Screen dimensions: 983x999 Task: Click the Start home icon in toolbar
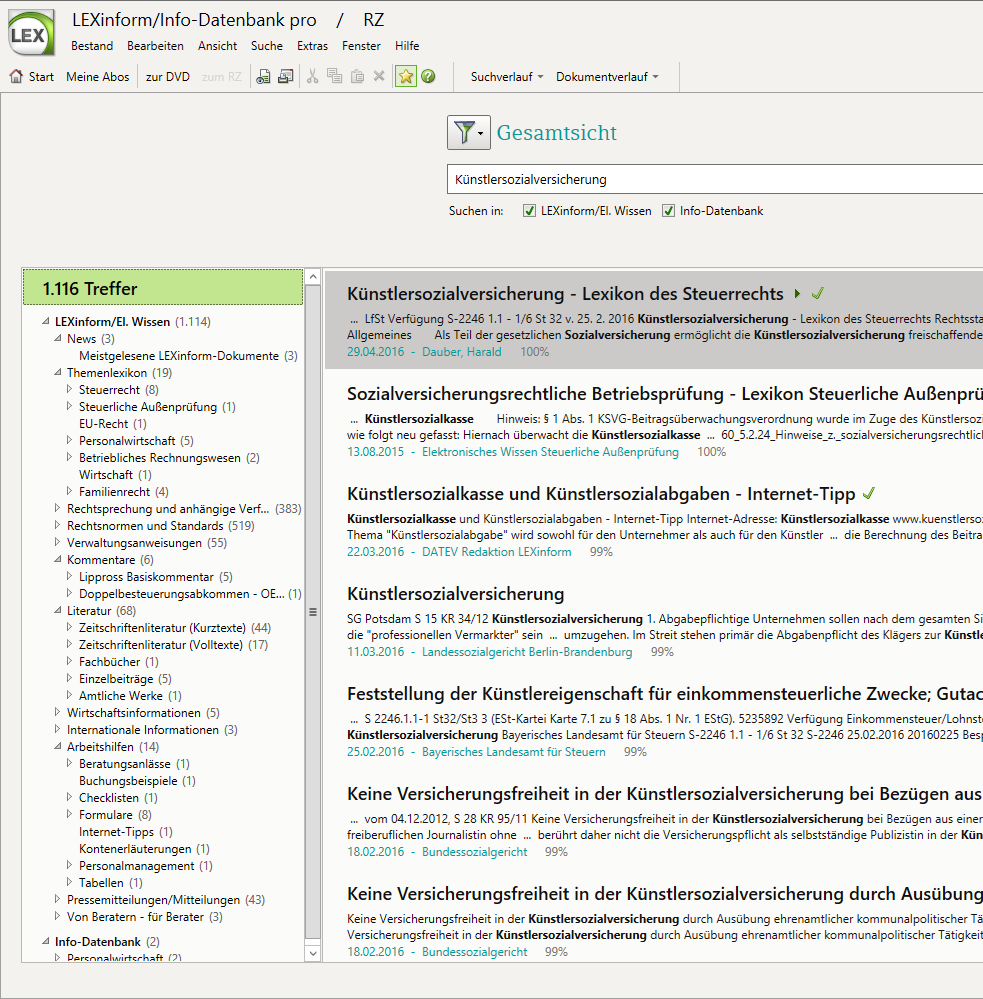(16, 77)
